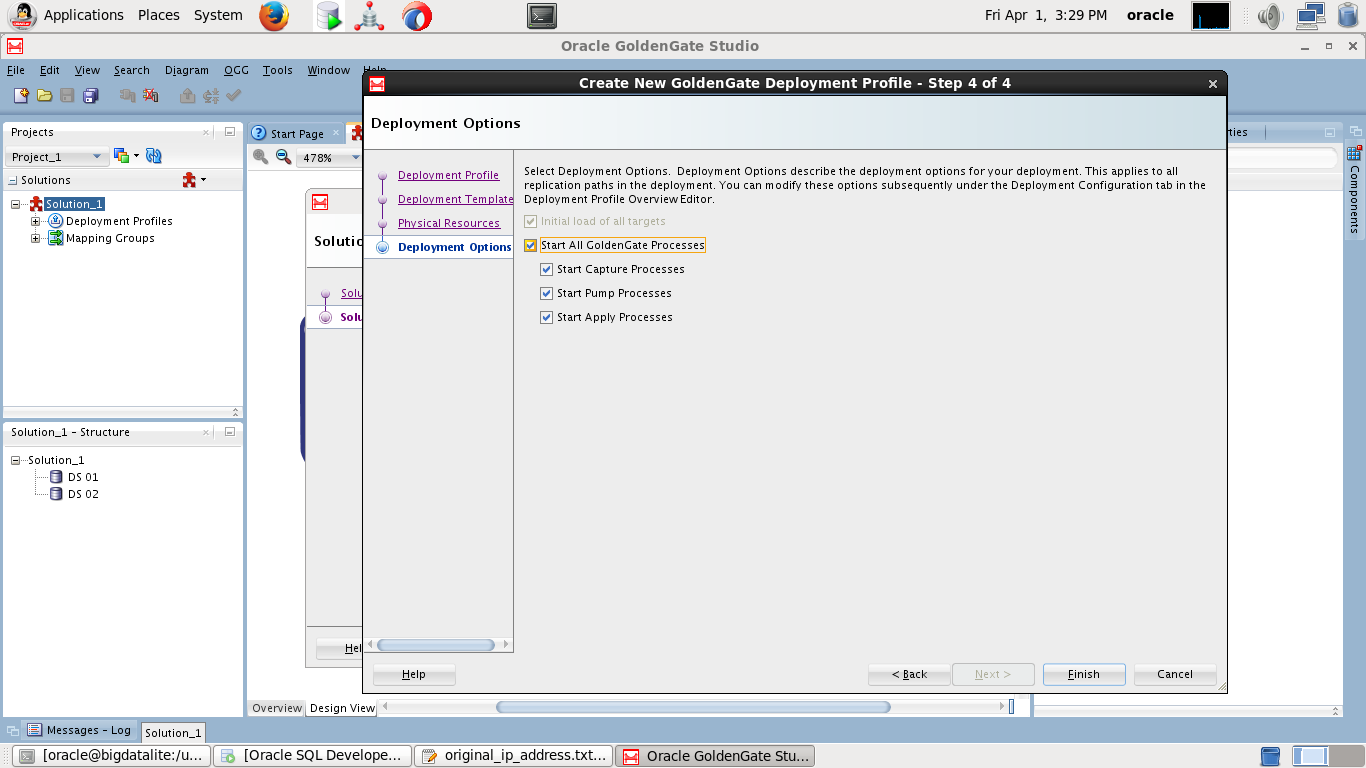Expand Mapping Groups node
The image size is (1366, 768).
[x=36, y=238]
